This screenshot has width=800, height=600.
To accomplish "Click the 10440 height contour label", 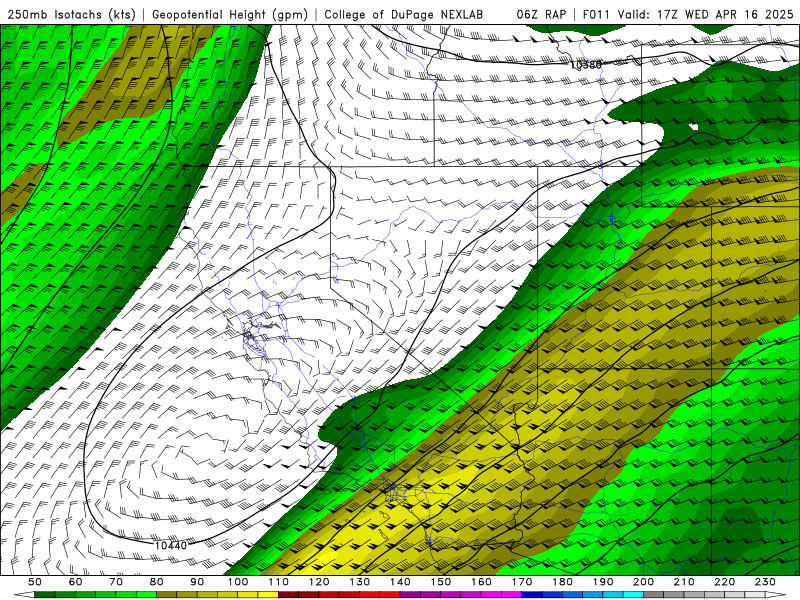I will tap(171, 545).
